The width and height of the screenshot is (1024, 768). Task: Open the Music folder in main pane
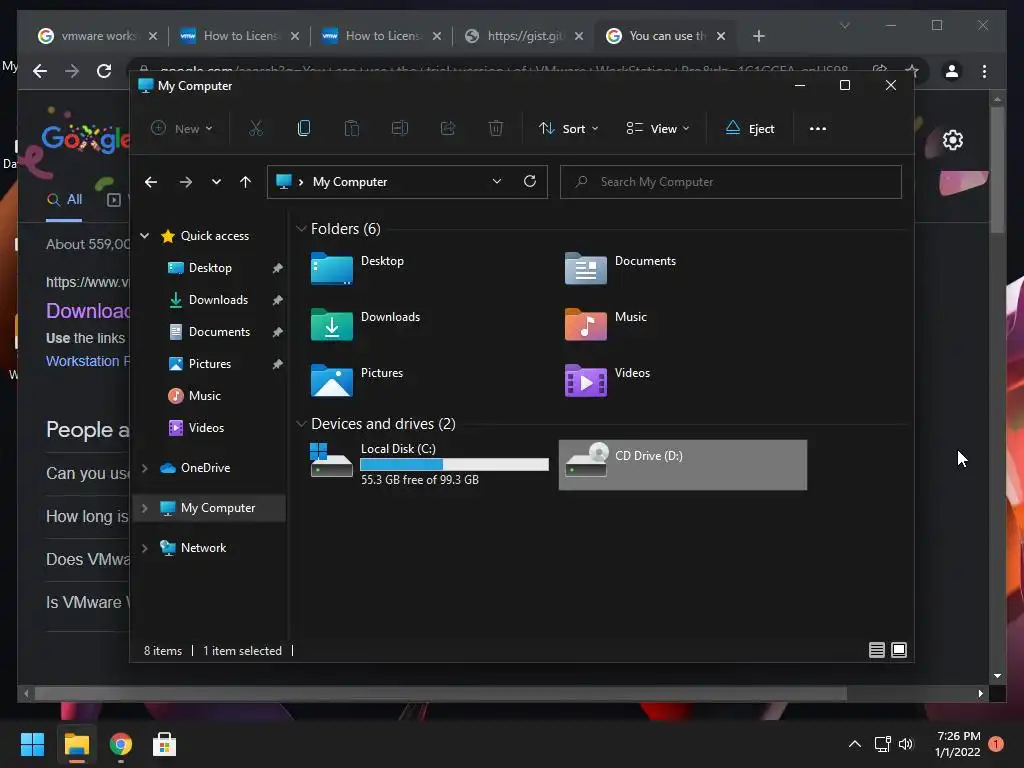tap(585, 325)
